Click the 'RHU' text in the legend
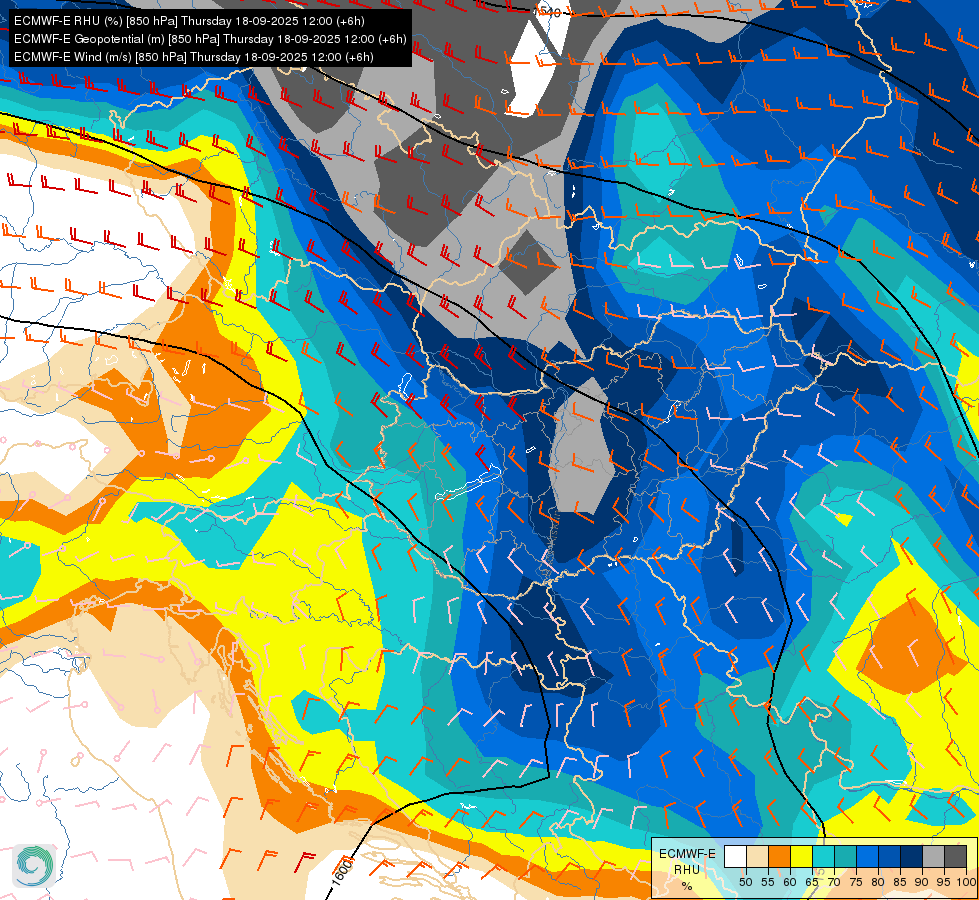 pos(687,870)
